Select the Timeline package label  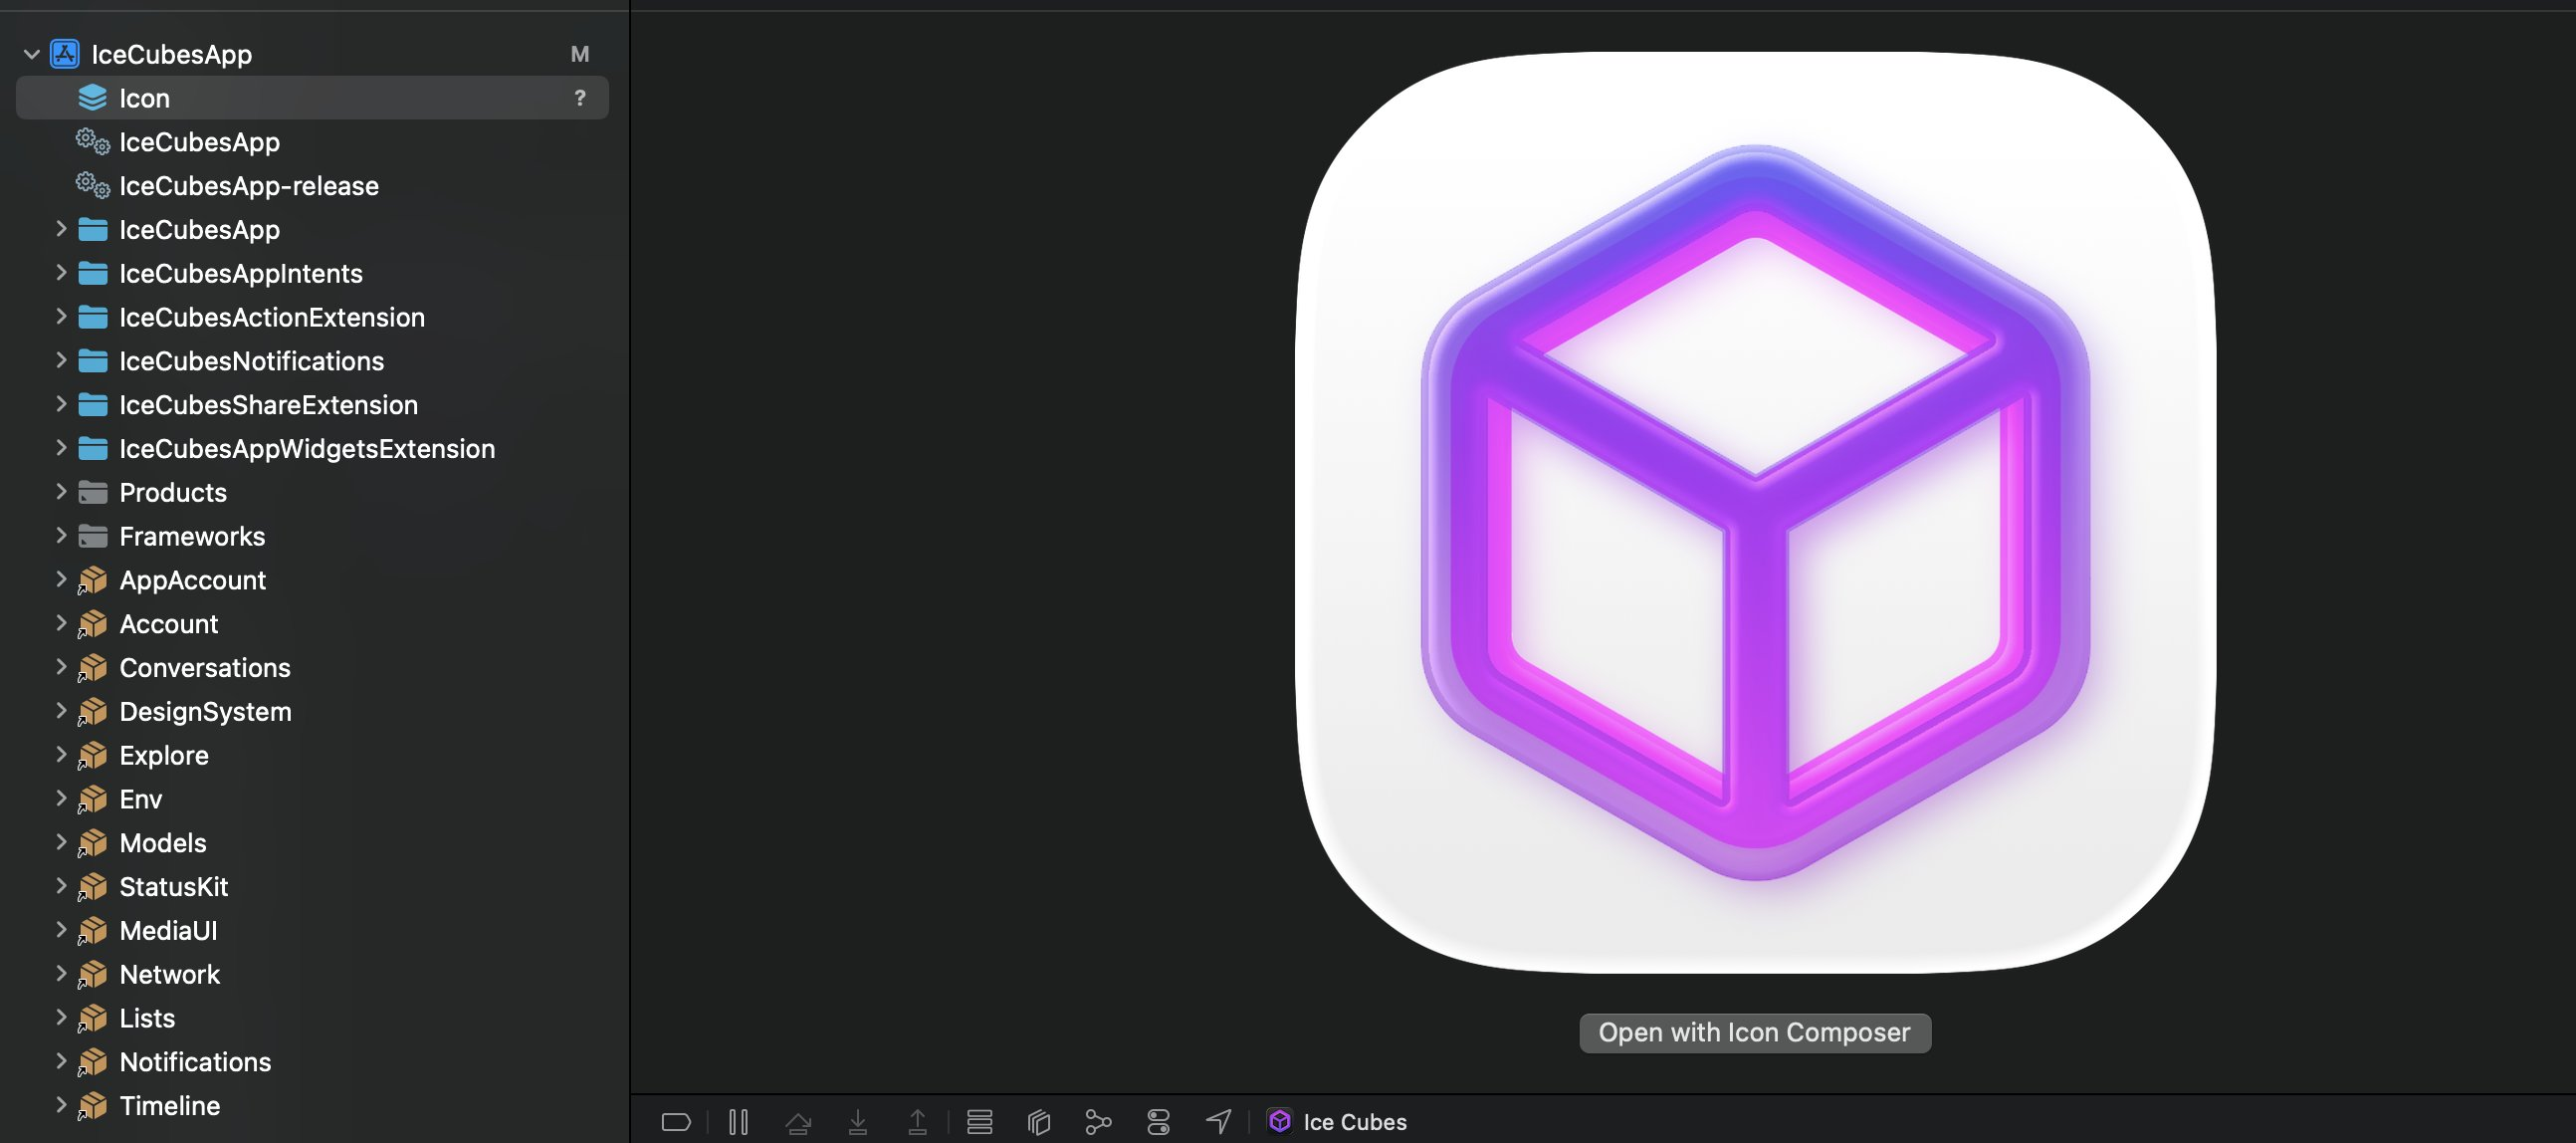(x=170, y=1106)
